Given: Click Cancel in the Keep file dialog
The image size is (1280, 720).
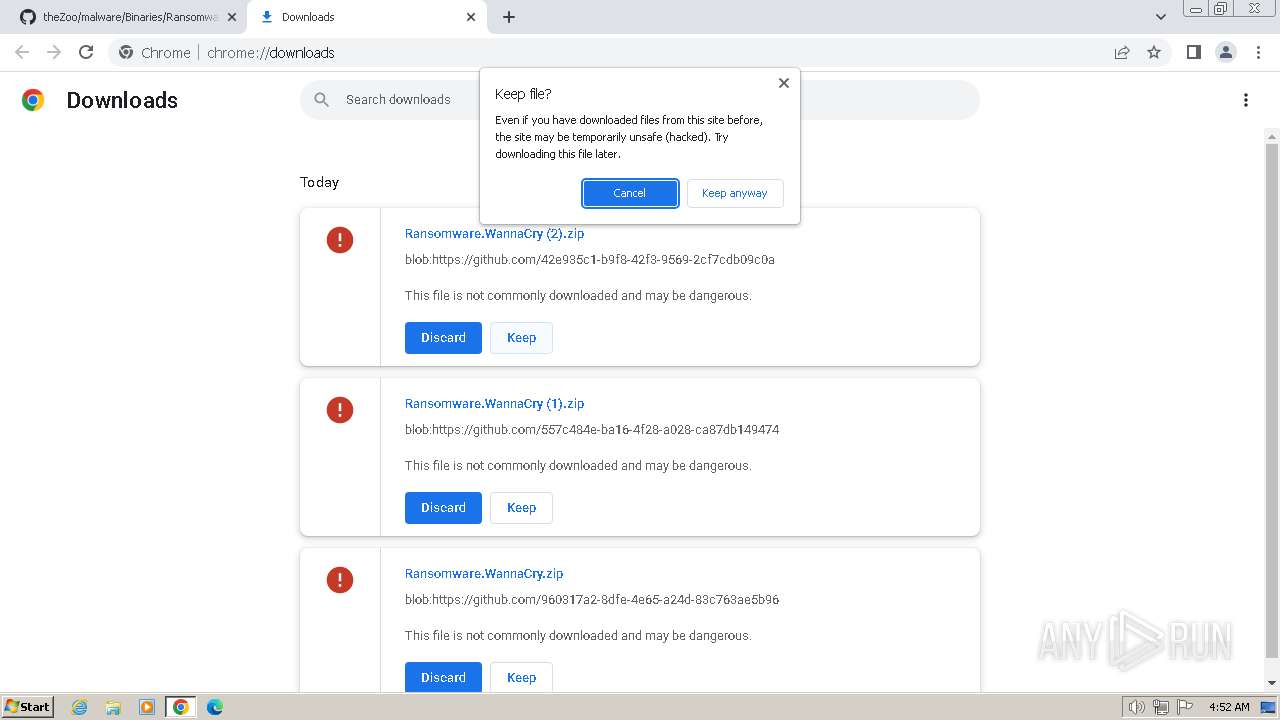Looking at the screenshot, I should click(x=630, y=193).
